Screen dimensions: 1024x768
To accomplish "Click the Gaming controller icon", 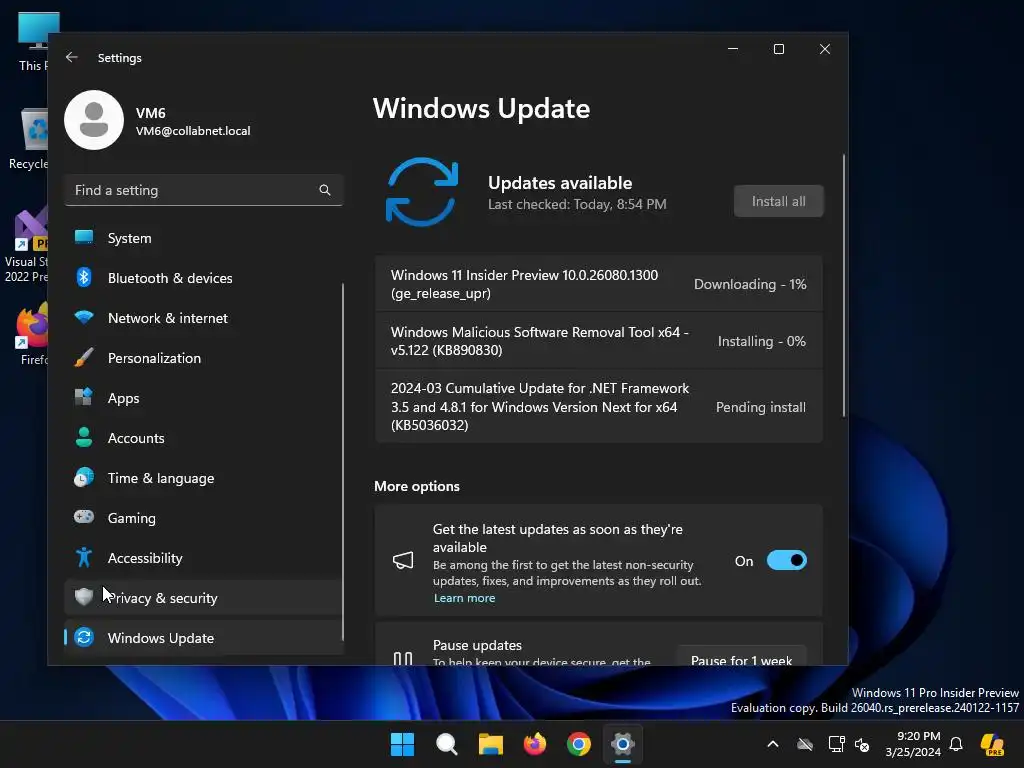I will coord(84,517).
